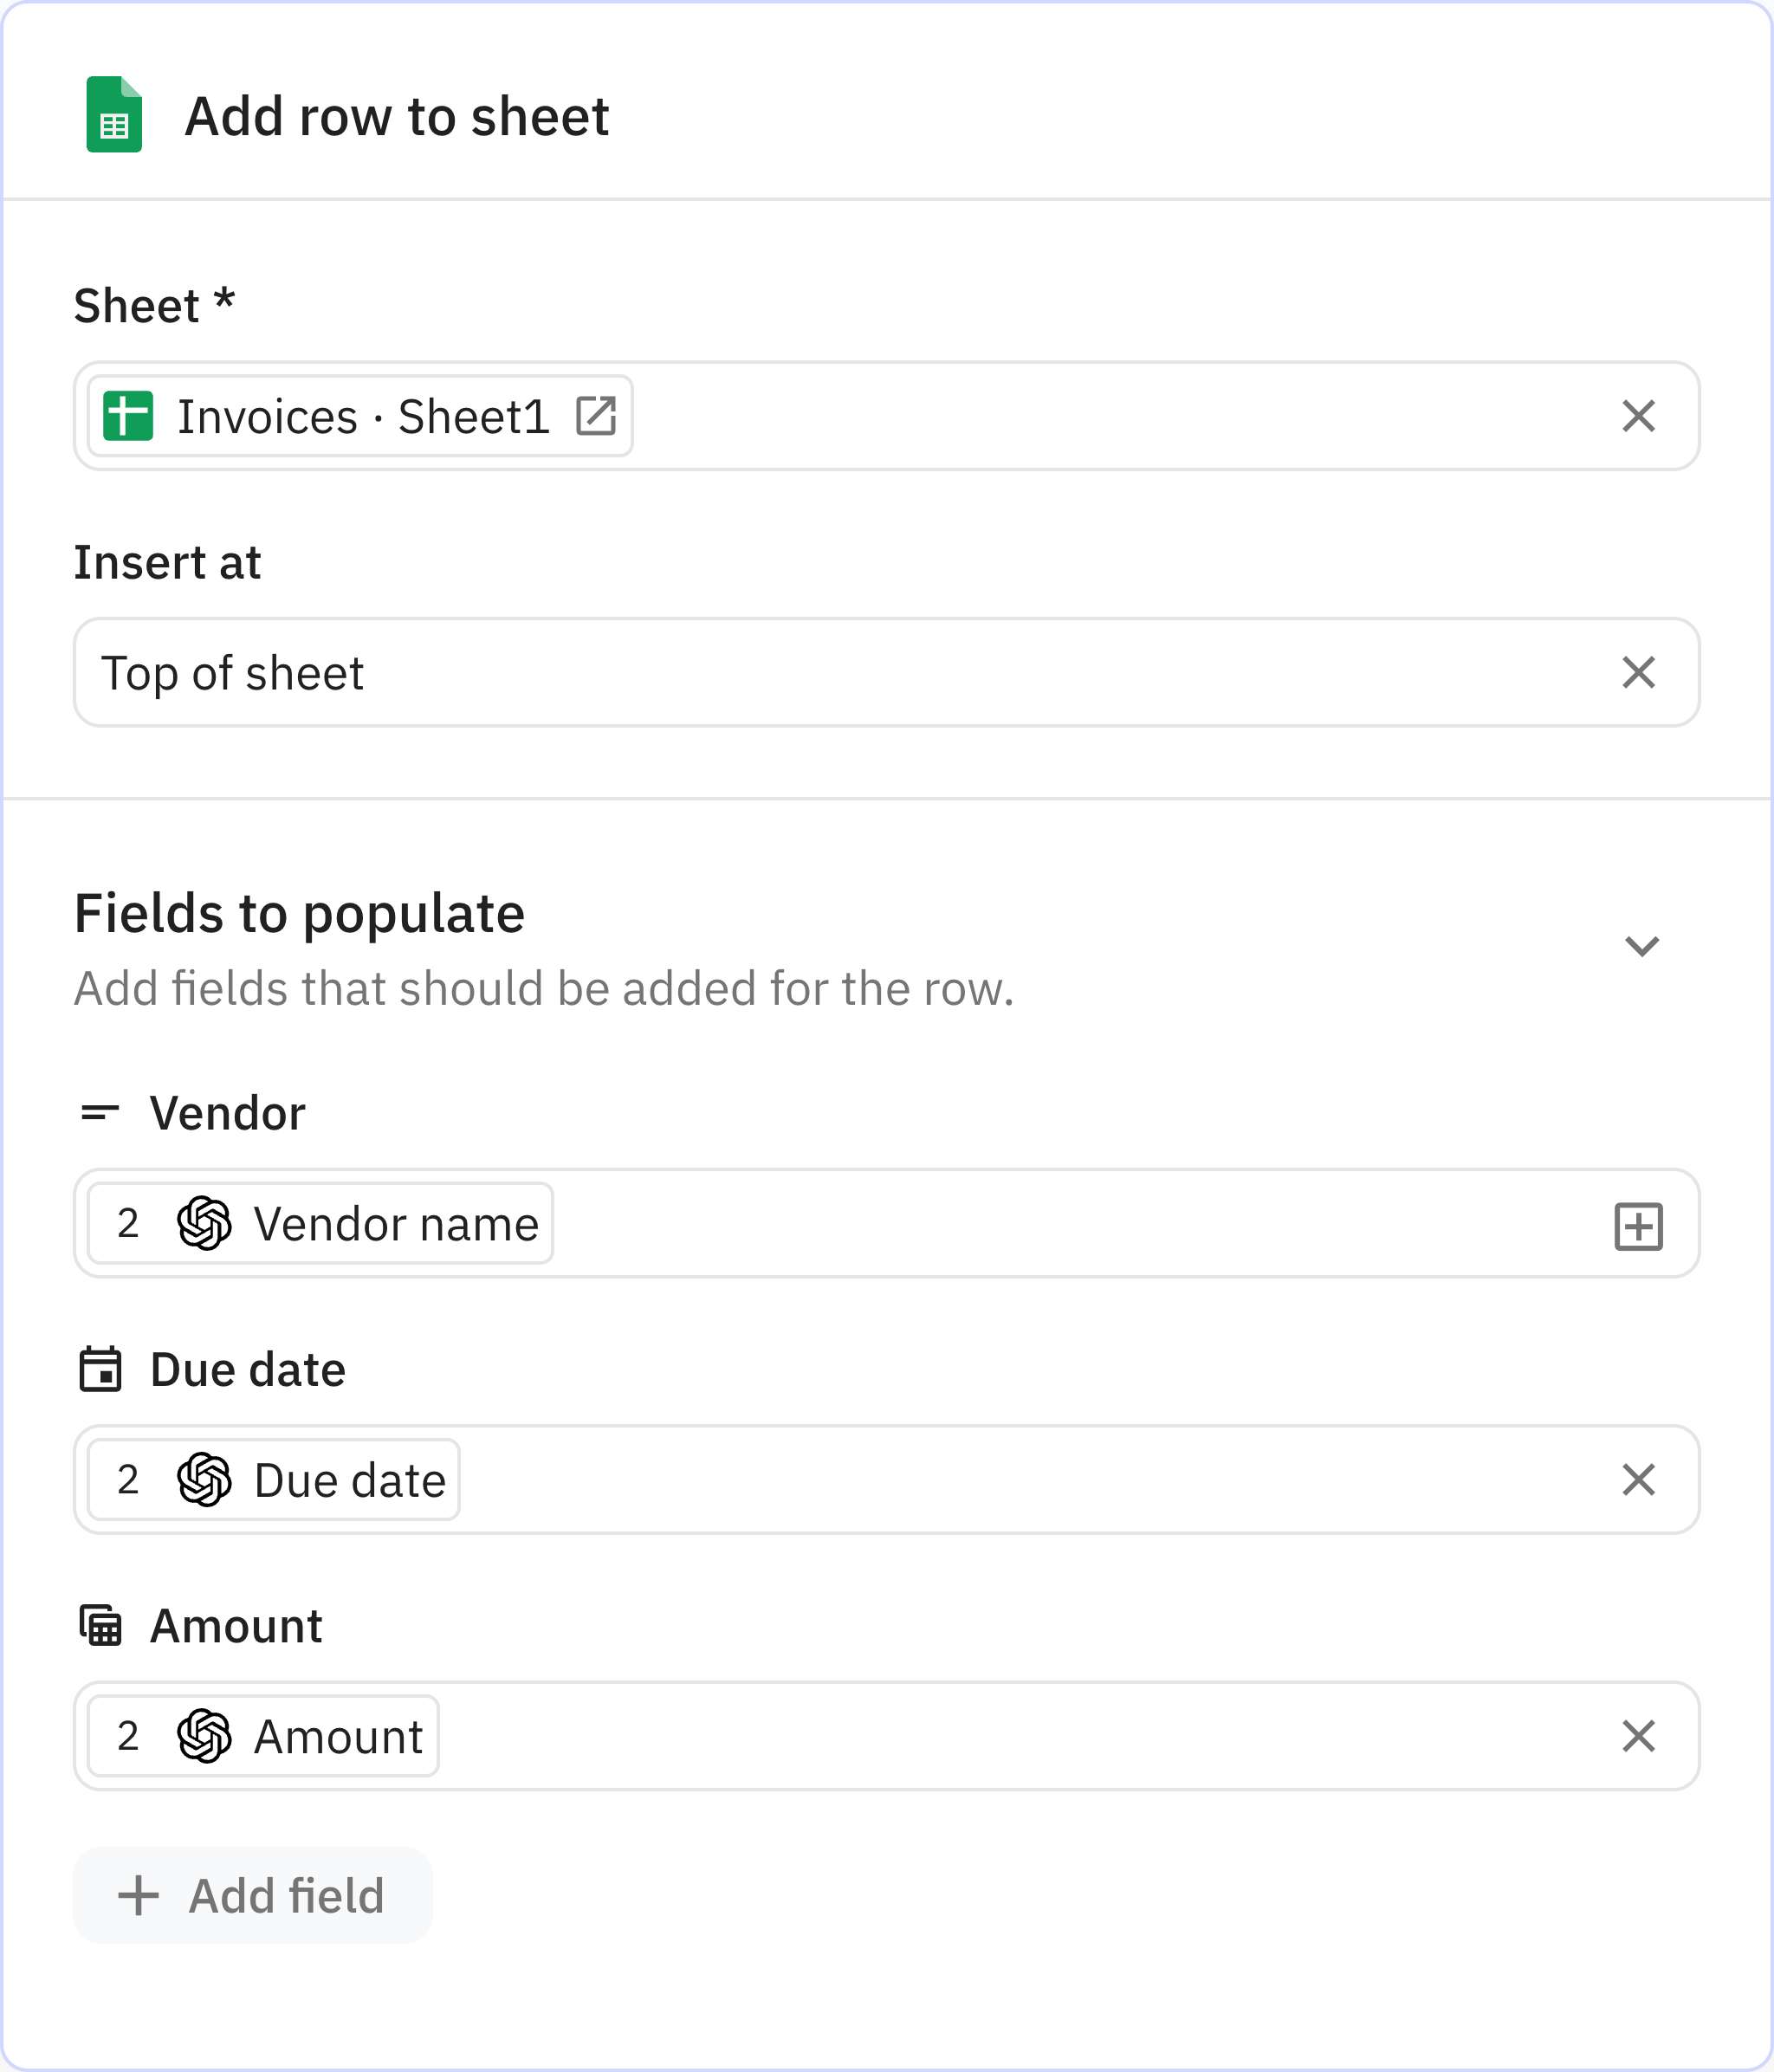Collapse the Fields to populate section
The width and height of the screenshot is (1774, 2072).
pos(1641,946)
